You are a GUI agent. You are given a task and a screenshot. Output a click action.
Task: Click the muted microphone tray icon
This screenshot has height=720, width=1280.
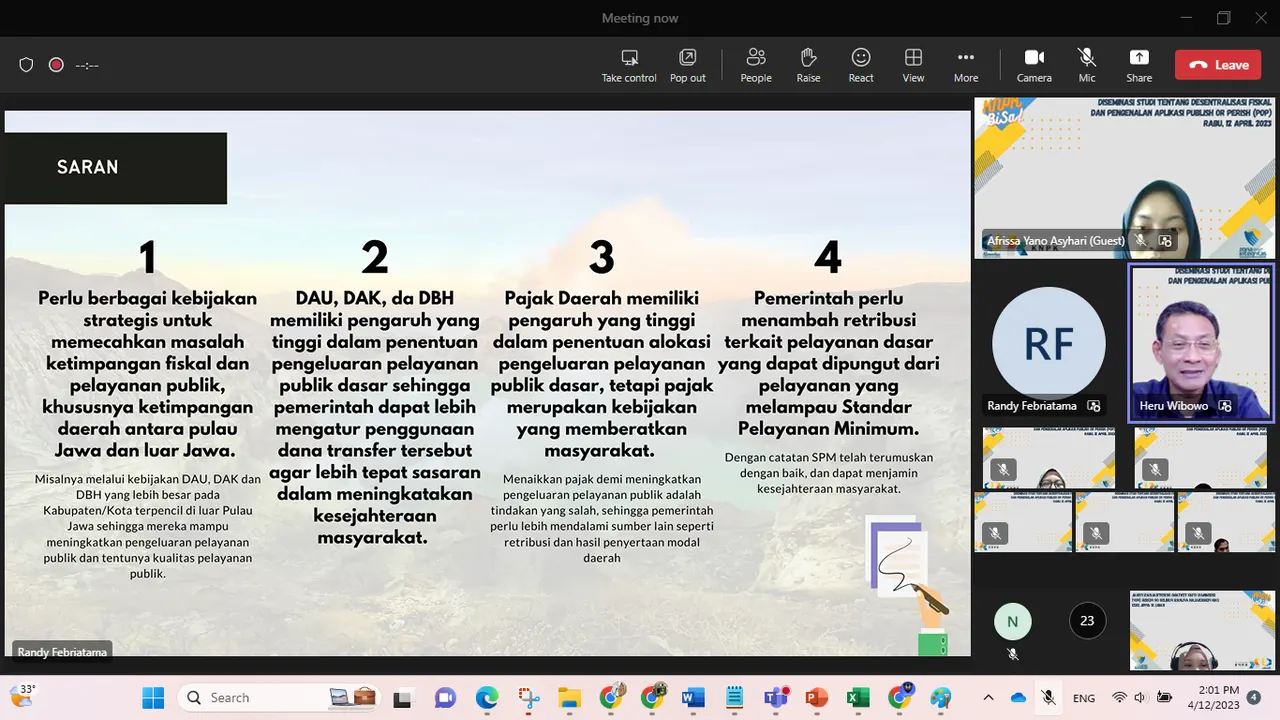(1048, 698)
